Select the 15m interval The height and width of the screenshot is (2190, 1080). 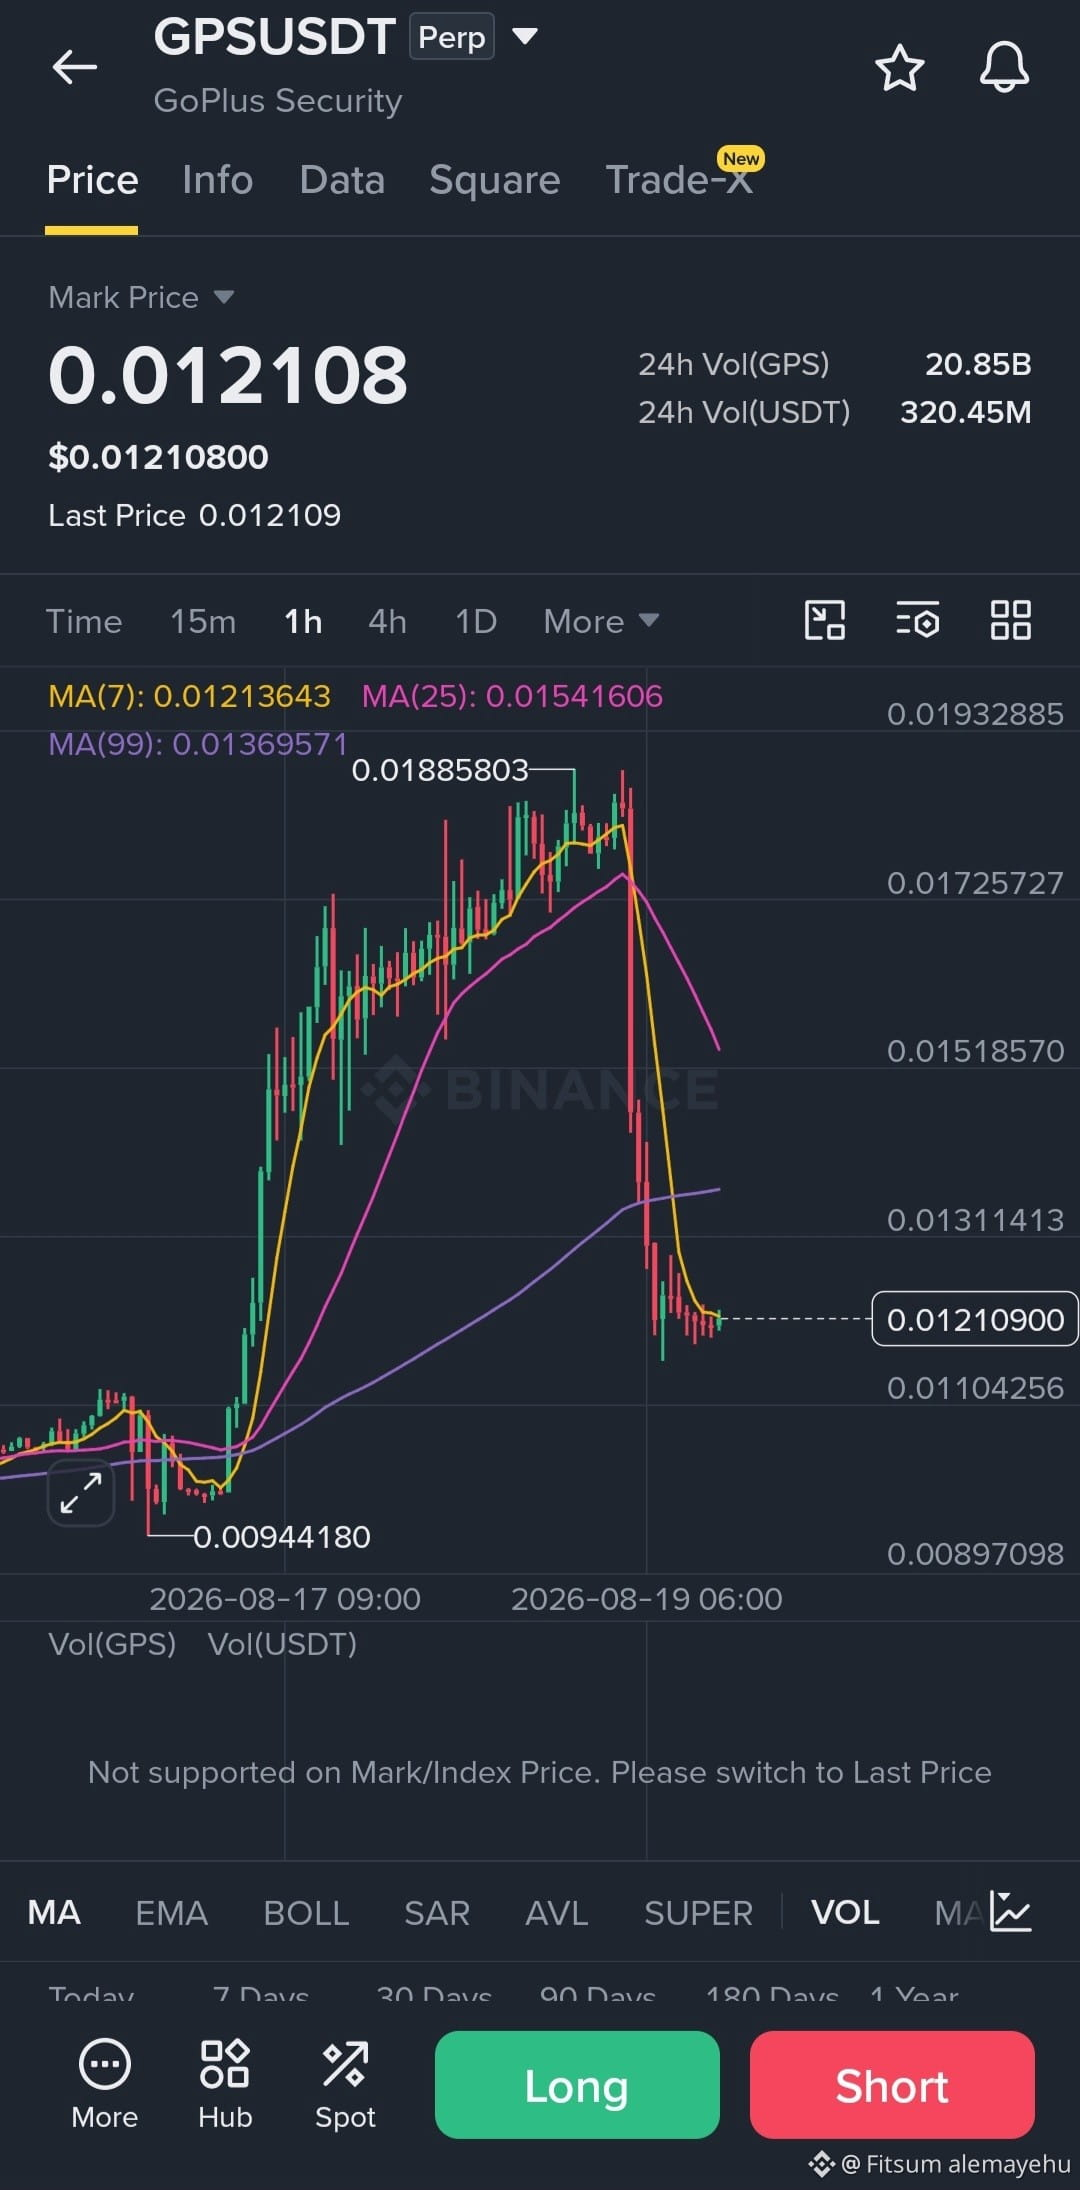coord(203,621)
